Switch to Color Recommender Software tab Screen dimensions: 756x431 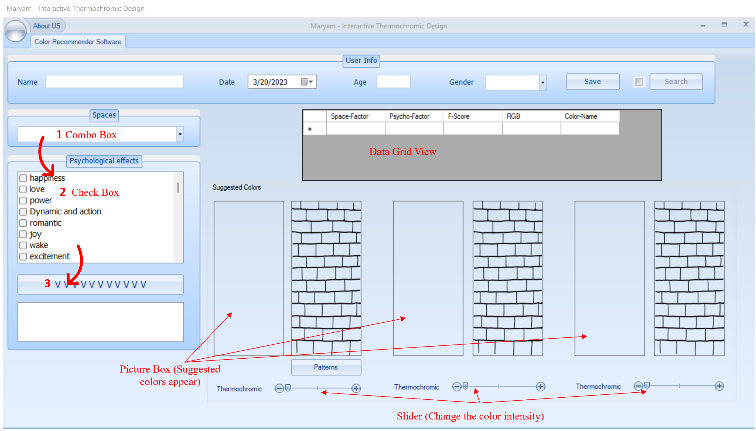(78, 41)
